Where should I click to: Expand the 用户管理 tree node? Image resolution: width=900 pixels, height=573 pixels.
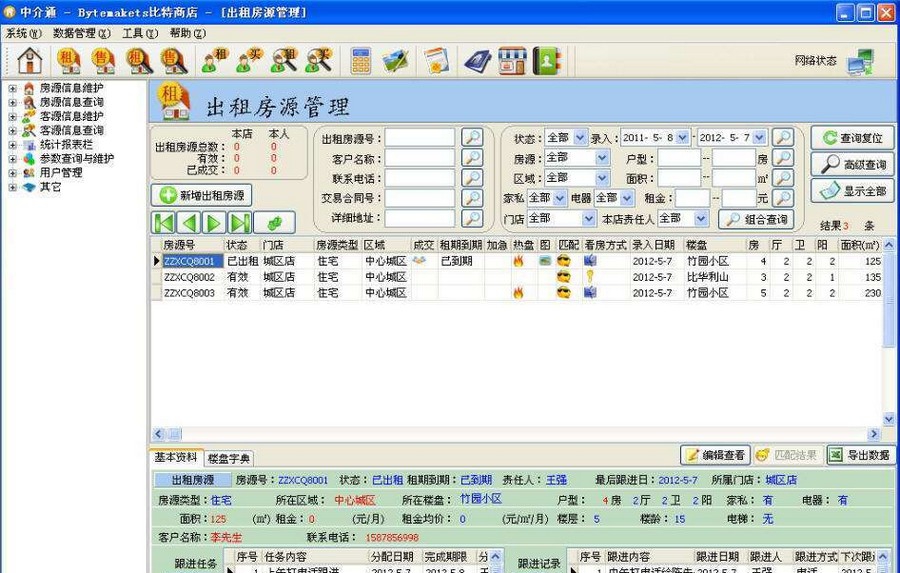[13, 173]
